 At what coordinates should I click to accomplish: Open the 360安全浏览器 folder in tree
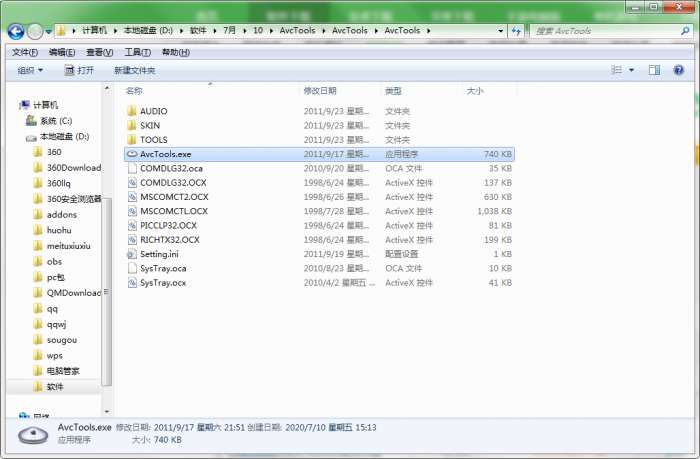[67, 199]
